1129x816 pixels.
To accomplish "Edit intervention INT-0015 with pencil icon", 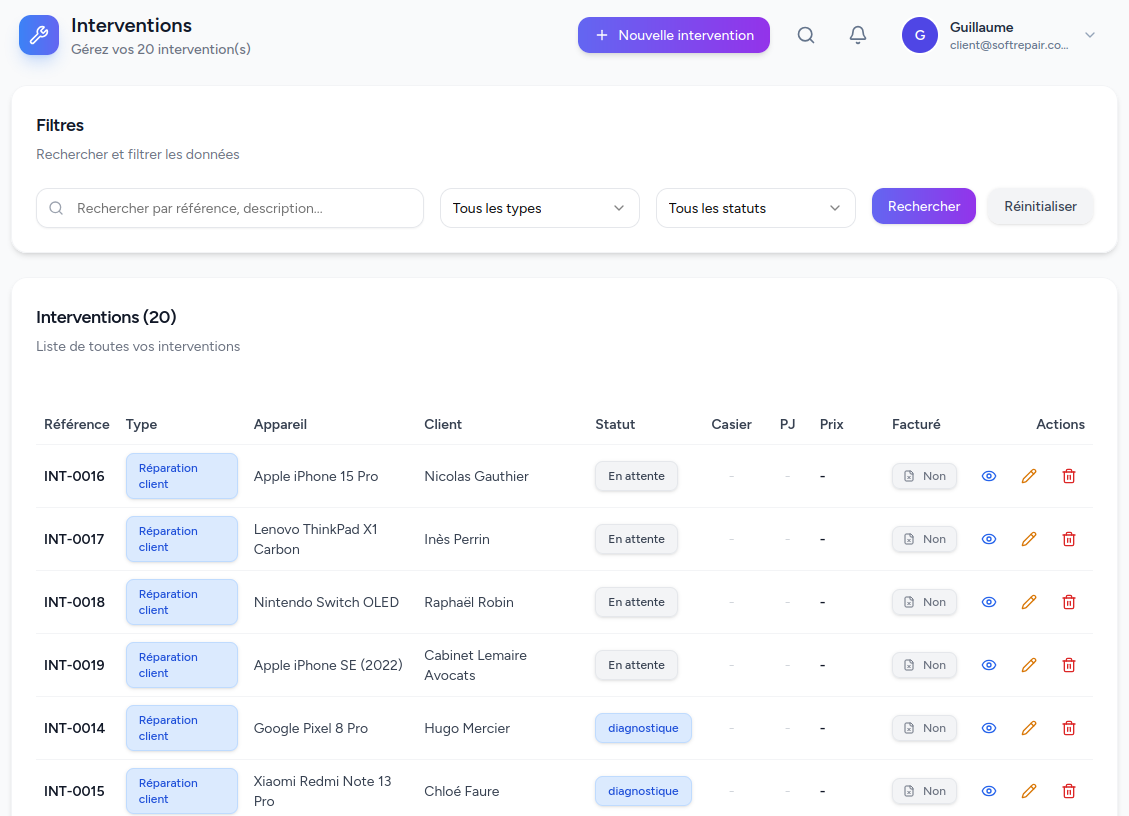I will coord(1029,791).
